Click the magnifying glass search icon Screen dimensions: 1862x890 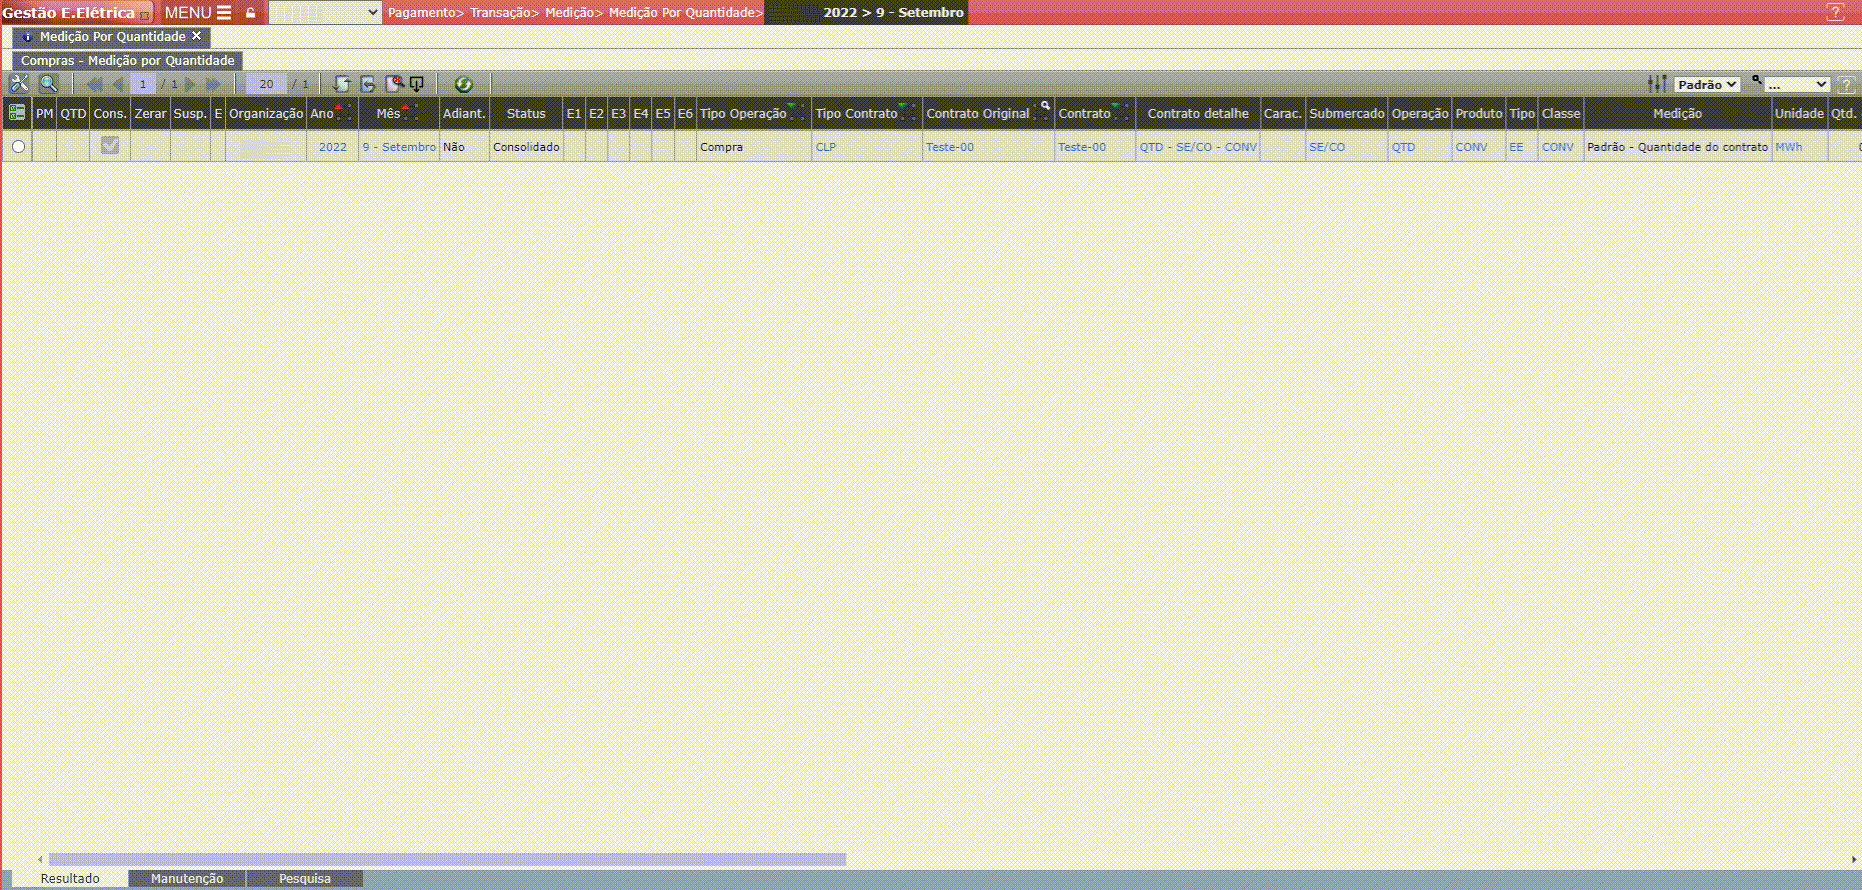[48, 84]
